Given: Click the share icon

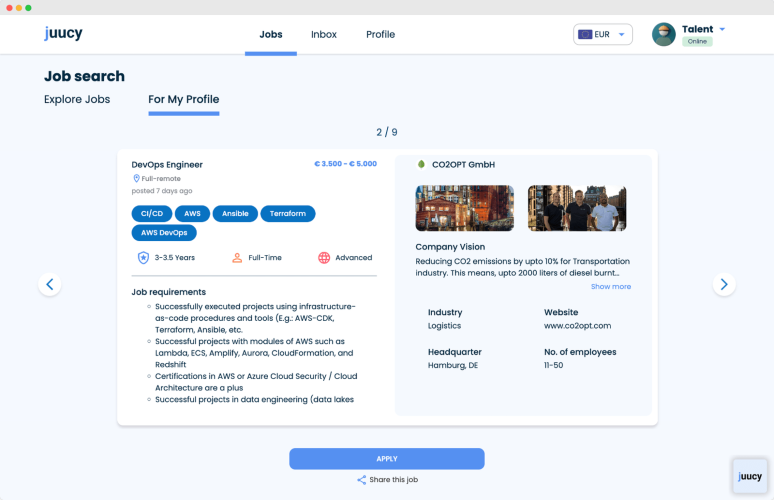Looking at the screenshot, I should (362, 480).
